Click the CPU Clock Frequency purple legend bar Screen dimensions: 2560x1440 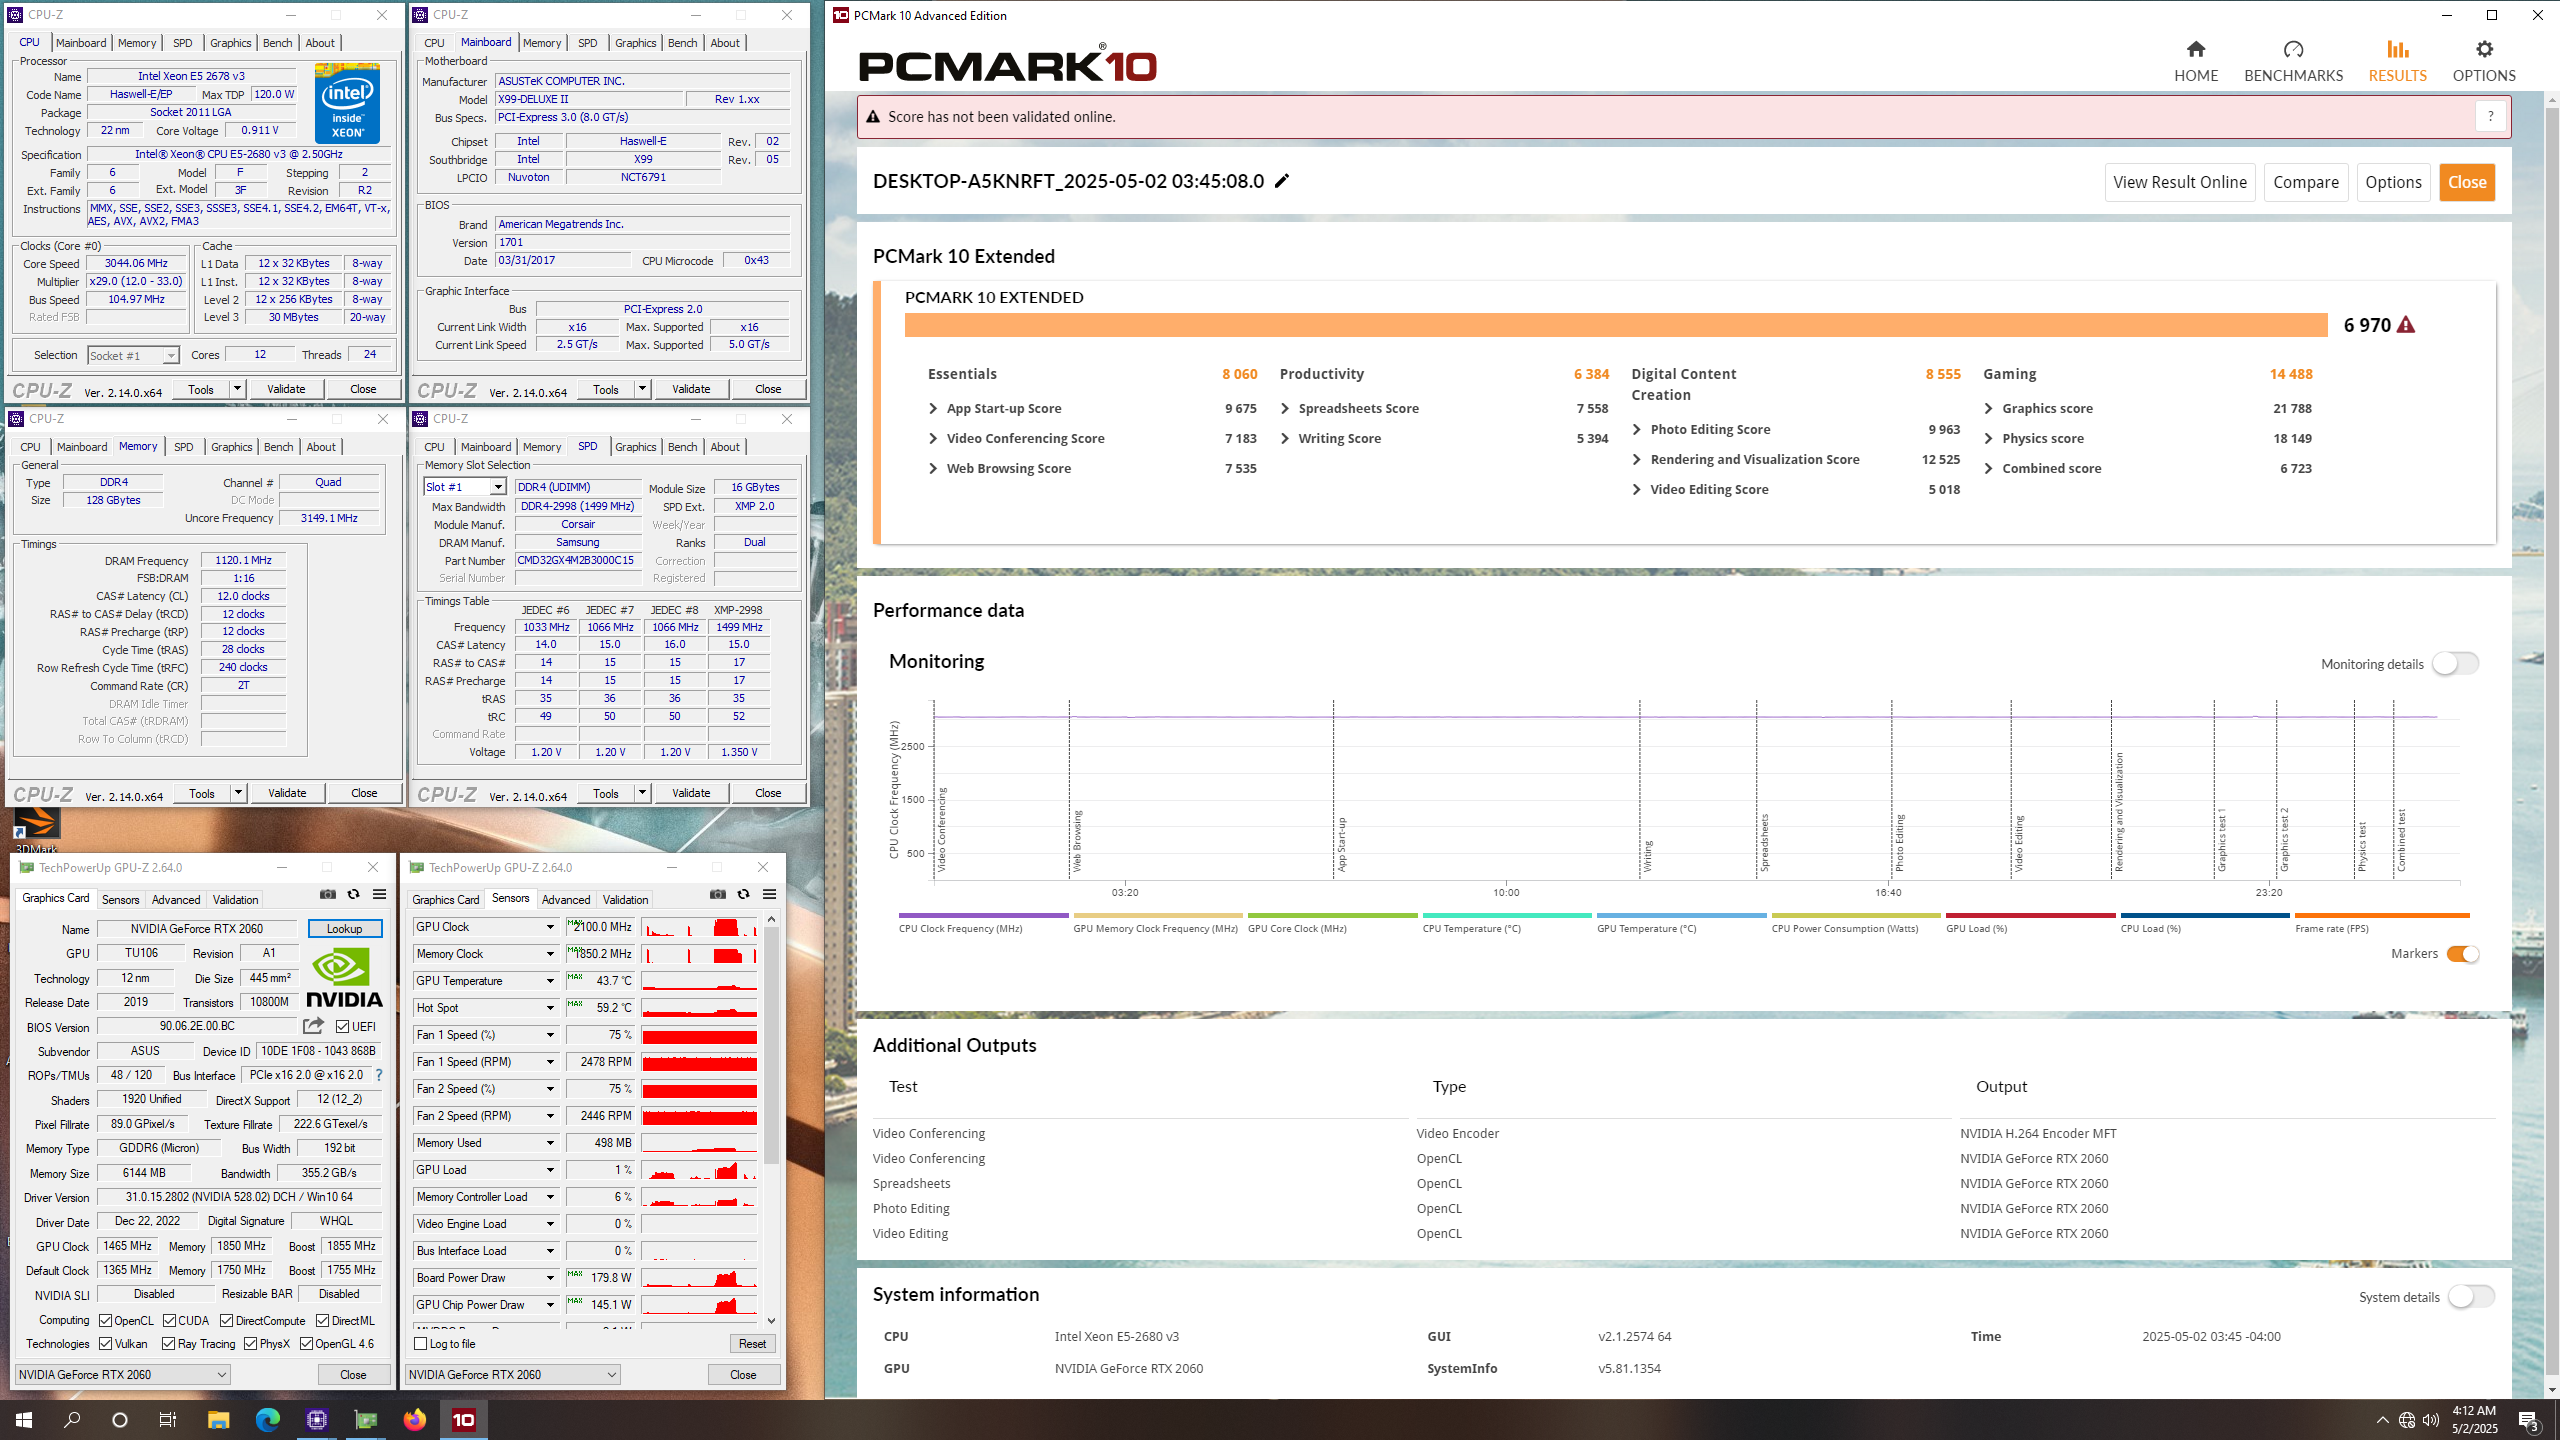983,915
